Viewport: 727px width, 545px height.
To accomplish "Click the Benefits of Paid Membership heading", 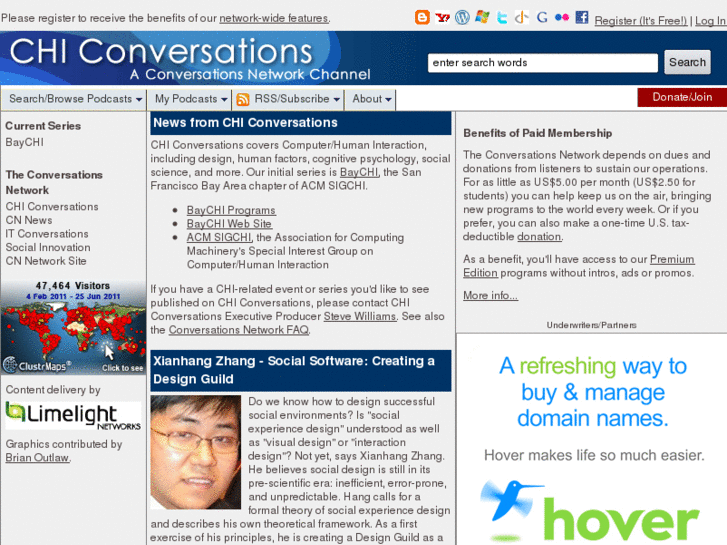I will tap(538, 133).
